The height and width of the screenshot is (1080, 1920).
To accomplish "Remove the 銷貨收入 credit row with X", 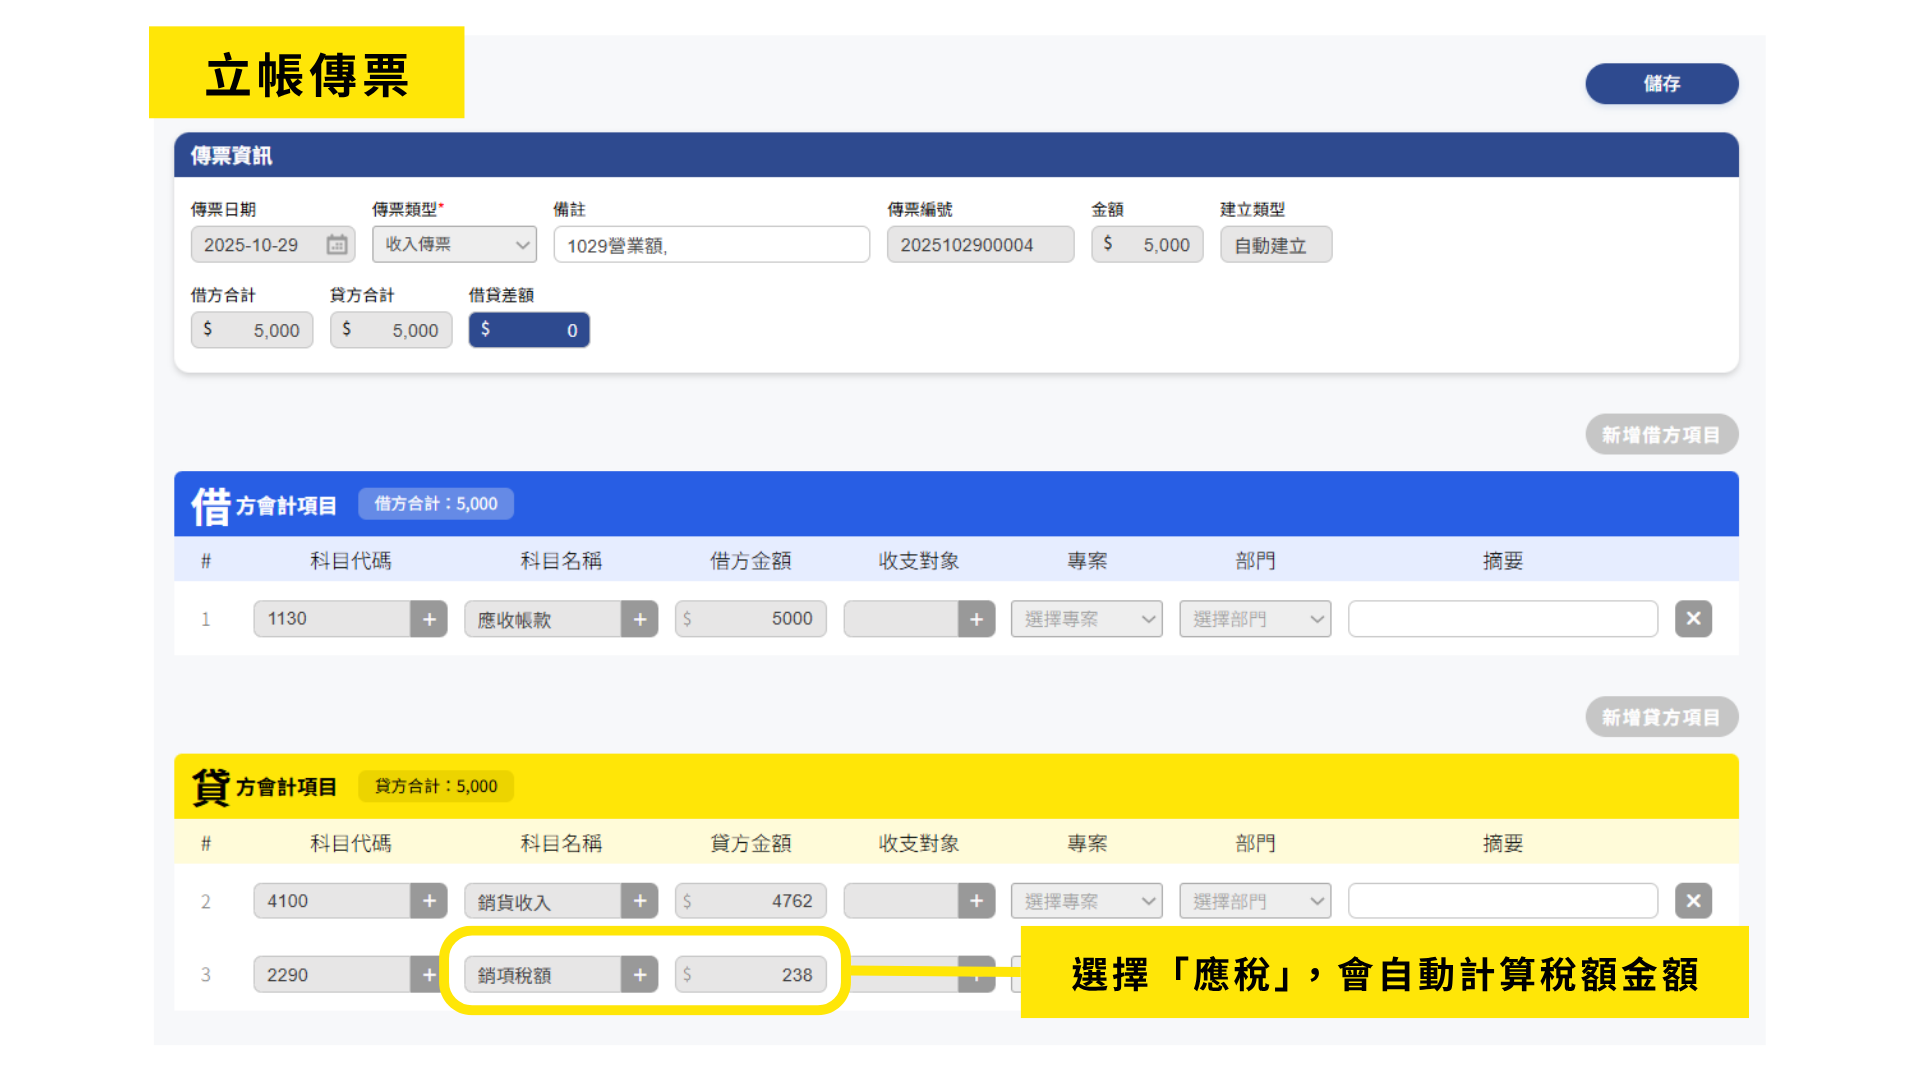I will tap(1693, 901).
